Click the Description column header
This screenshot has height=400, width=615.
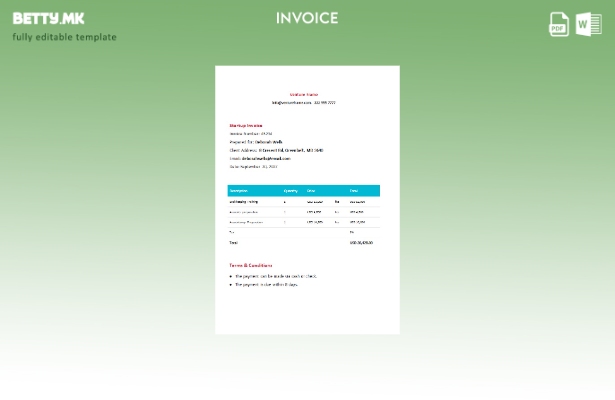(239, 190)
